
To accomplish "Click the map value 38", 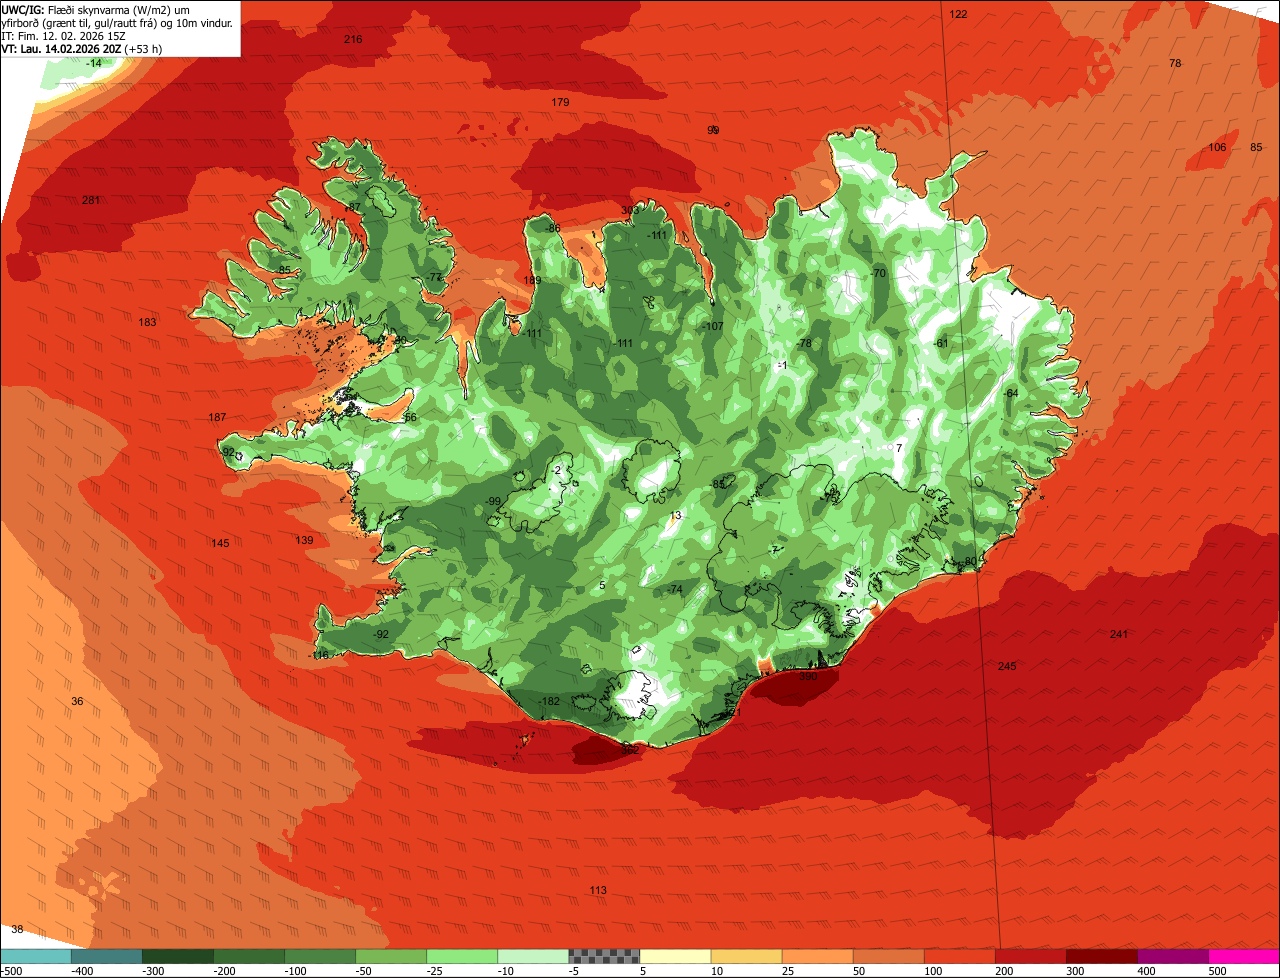I will [17, 930].
